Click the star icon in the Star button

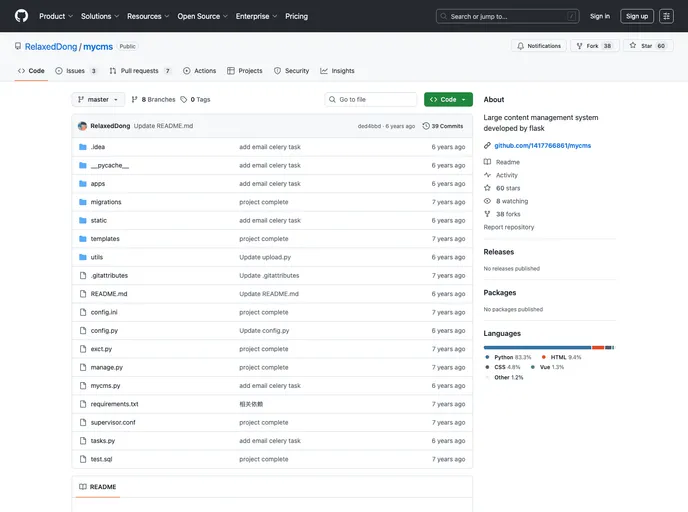pyautogui.click(x=633, y=45)
